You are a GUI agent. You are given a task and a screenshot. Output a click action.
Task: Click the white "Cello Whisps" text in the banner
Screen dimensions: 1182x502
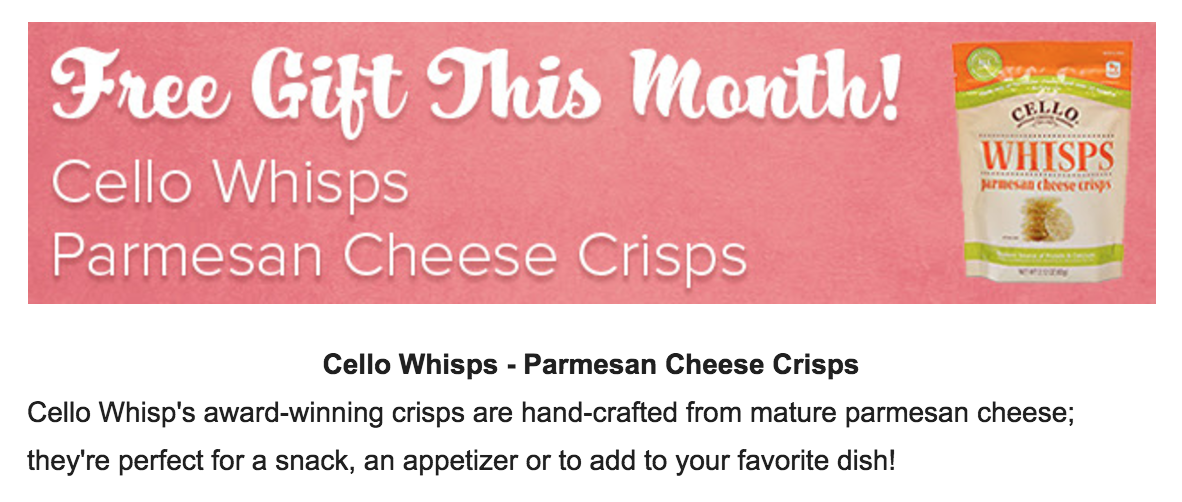coord(230,183)
